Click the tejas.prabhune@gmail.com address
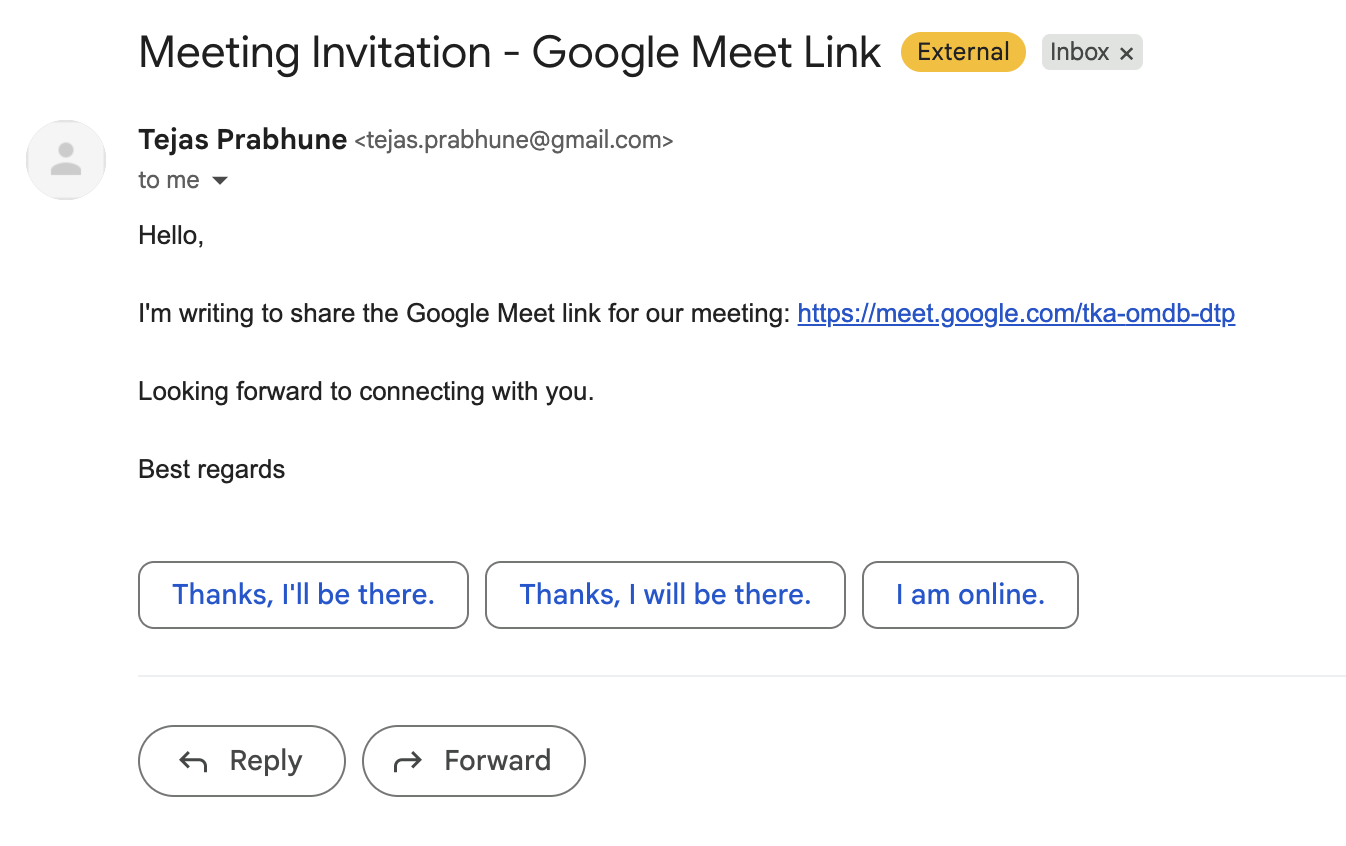Screen dimensions: 1346x846 pyautogui.click(x=514, y=141)
